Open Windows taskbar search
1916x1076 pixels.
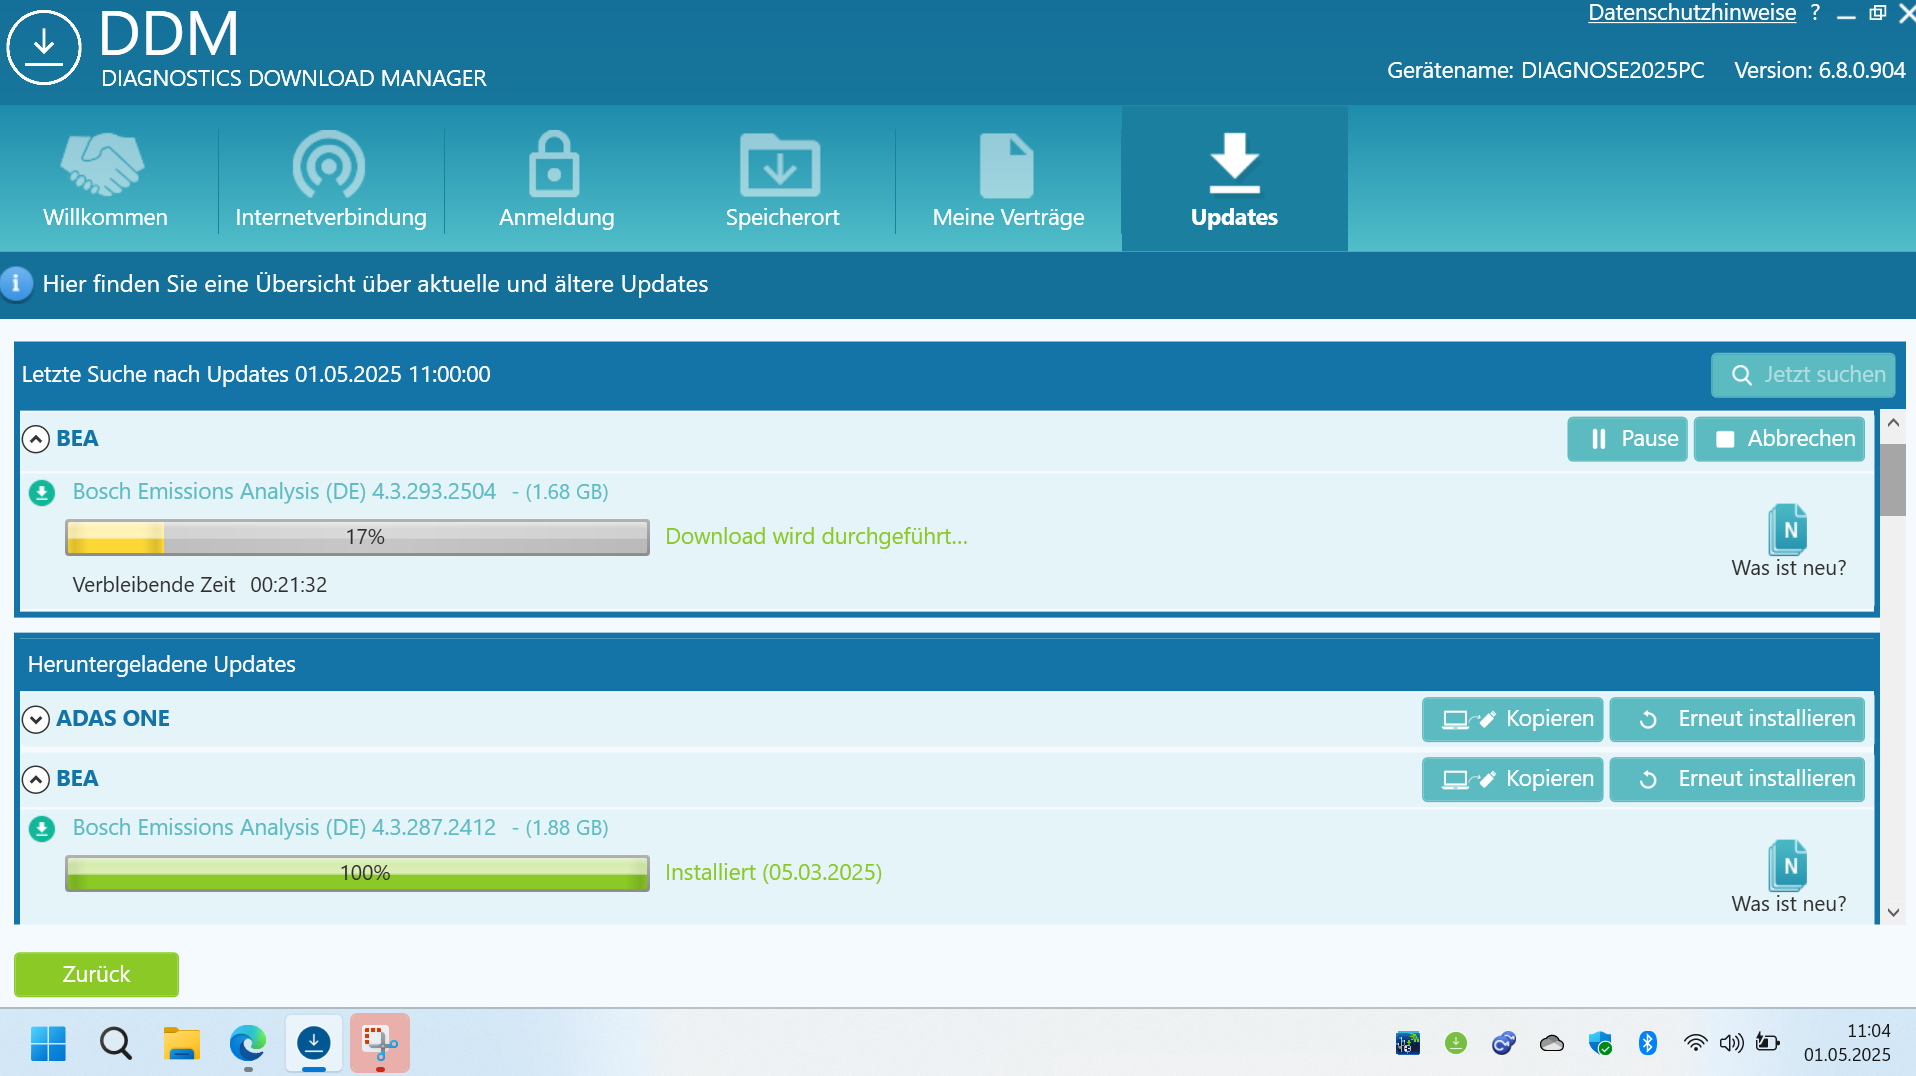[116, 1043]
